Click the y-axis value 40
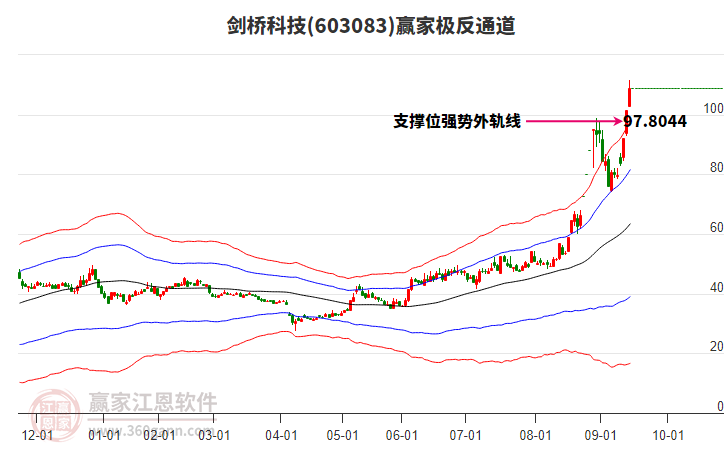Image resolution: width=726 pixels, height=450 pixels. point(716,288)
